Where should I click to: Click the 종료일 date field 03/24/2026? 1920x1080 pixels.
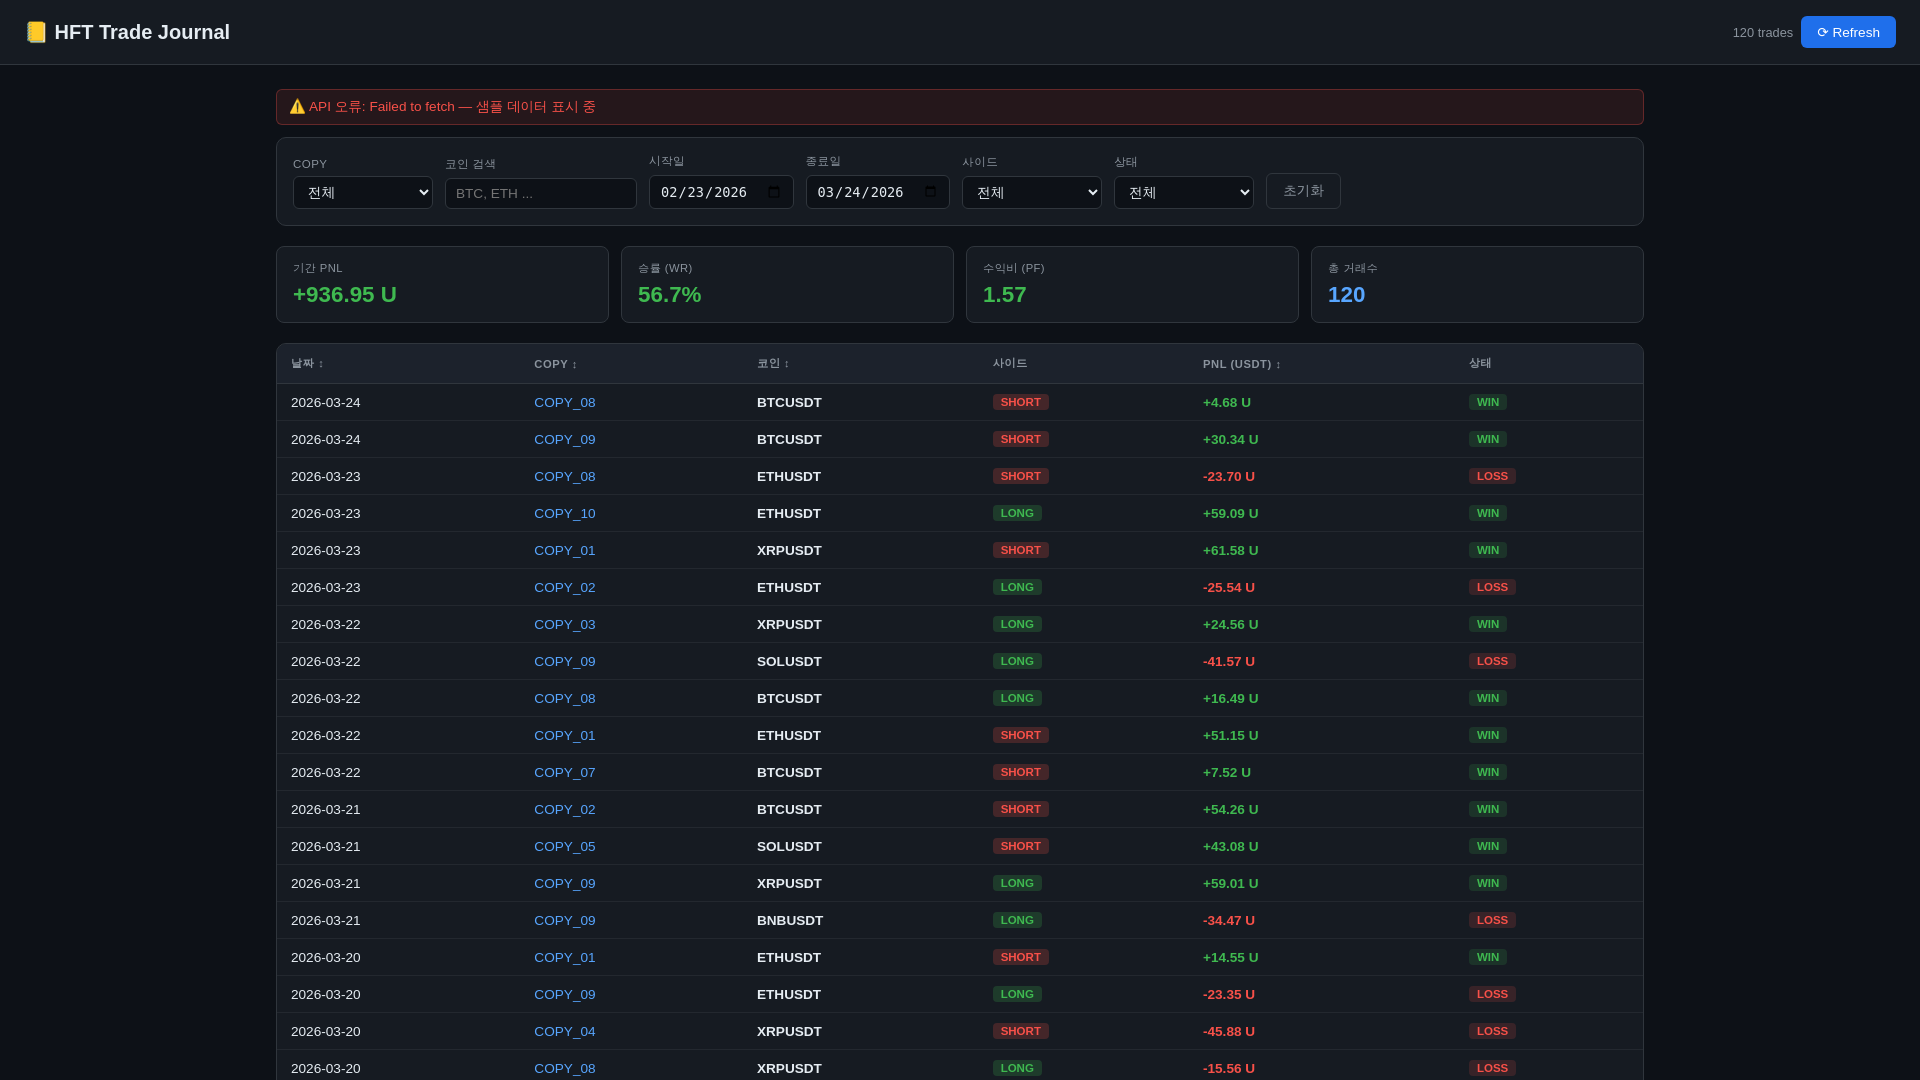coord(878,192)
